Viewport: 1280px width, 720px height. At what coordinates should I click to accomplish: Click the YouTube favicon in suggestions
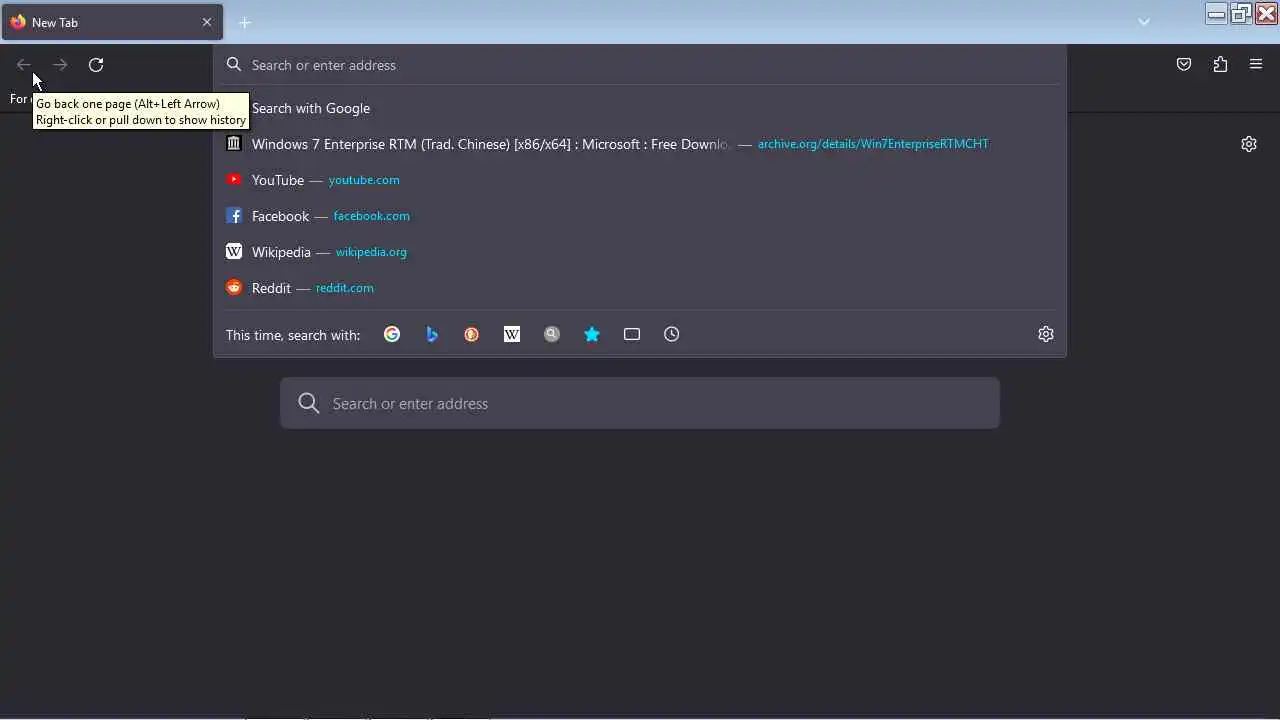click(234, 180)
